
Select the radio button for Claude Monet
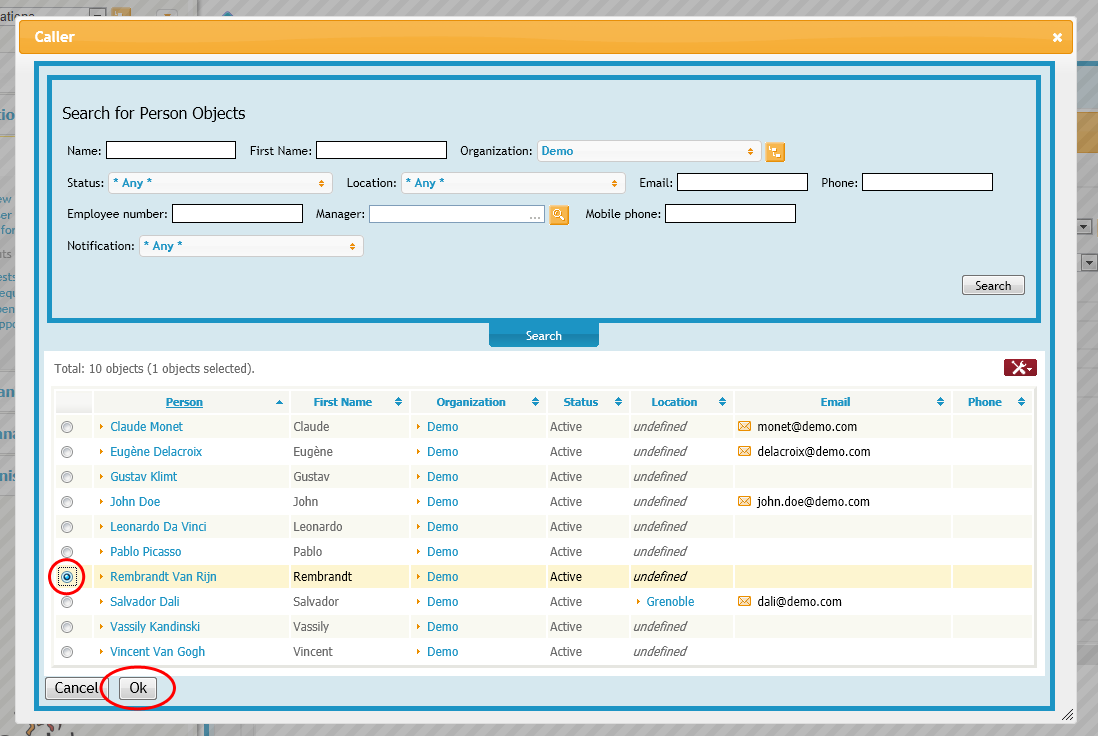pyautogui.click(x=67, y=427)
